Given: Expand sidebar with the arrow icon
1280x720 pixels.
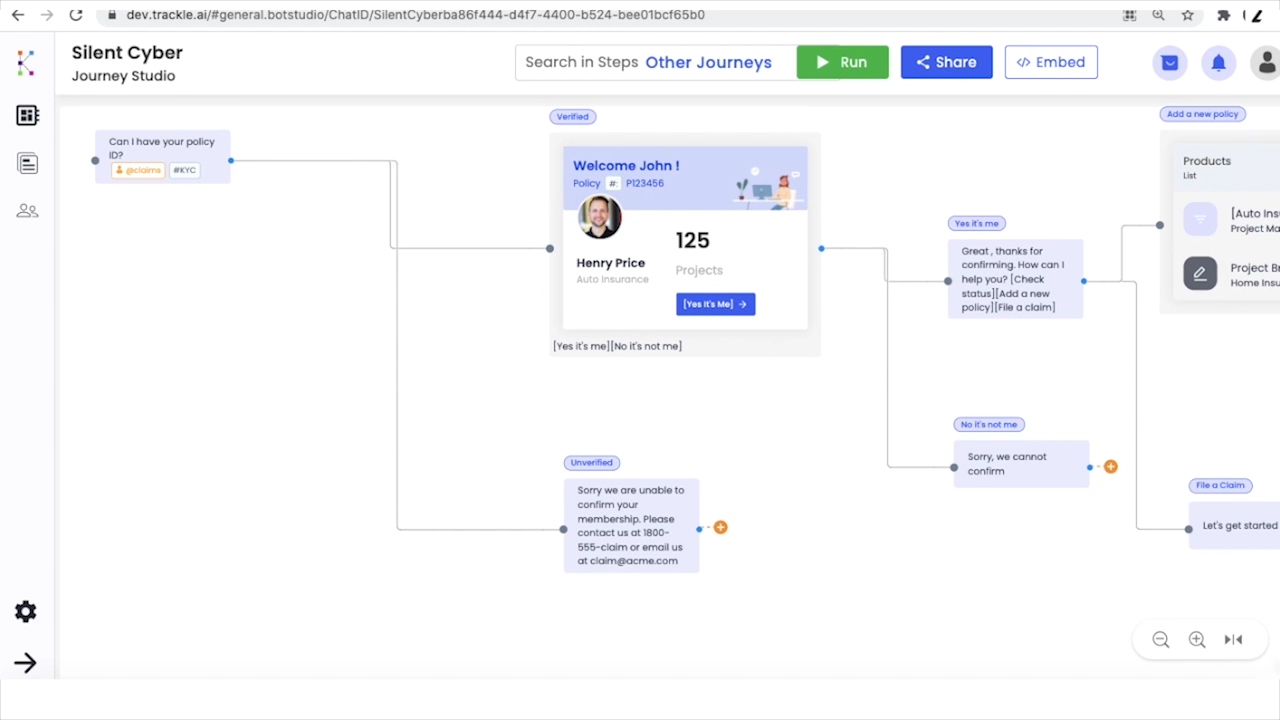Looking at the screenshot, I should tap(26, 663).
